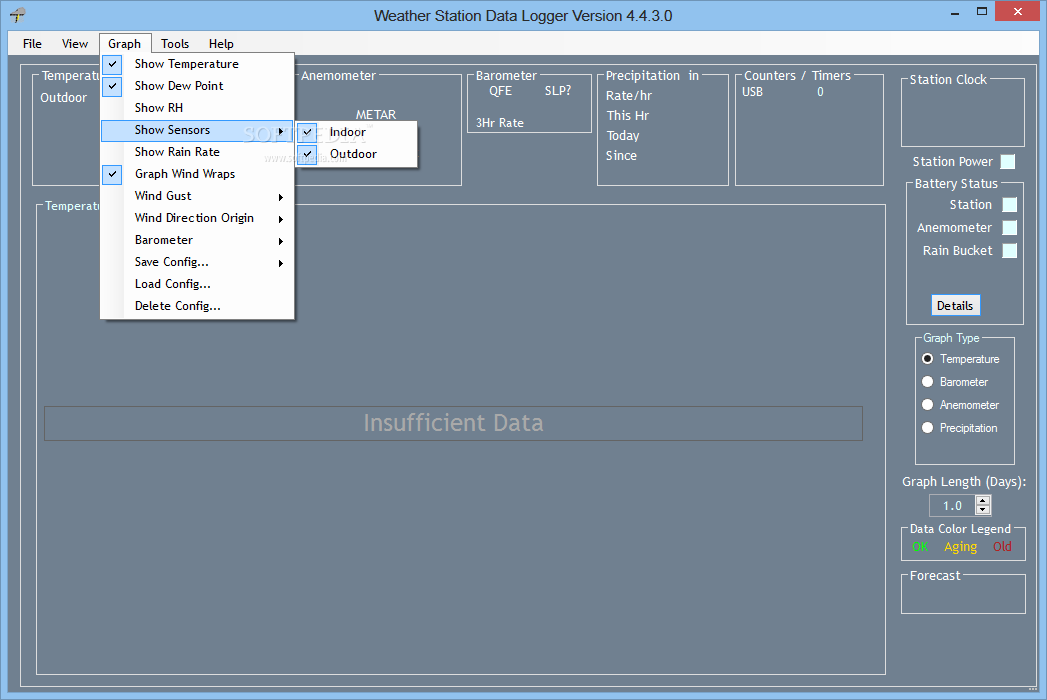The height and width of the screenshot is (700, 1047).
Task: Toggle Graph Wind Wraps option
Action: click(x=197, y=174)
